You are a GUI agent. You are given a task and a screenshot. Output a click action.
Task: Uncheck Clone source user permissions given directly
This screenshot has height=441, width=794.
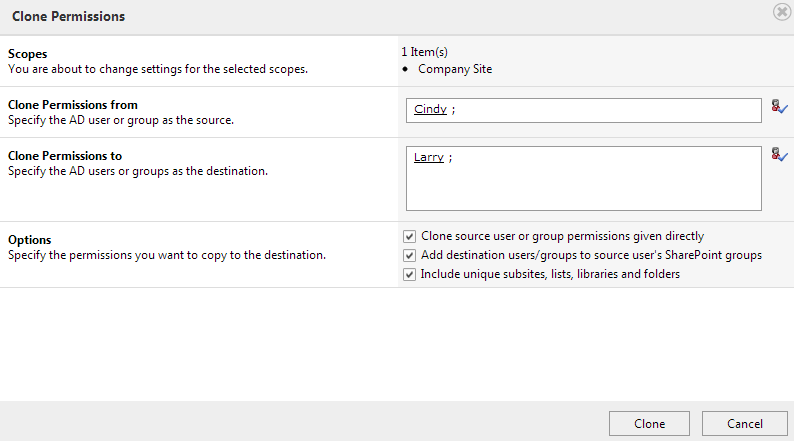pos(409,236)
